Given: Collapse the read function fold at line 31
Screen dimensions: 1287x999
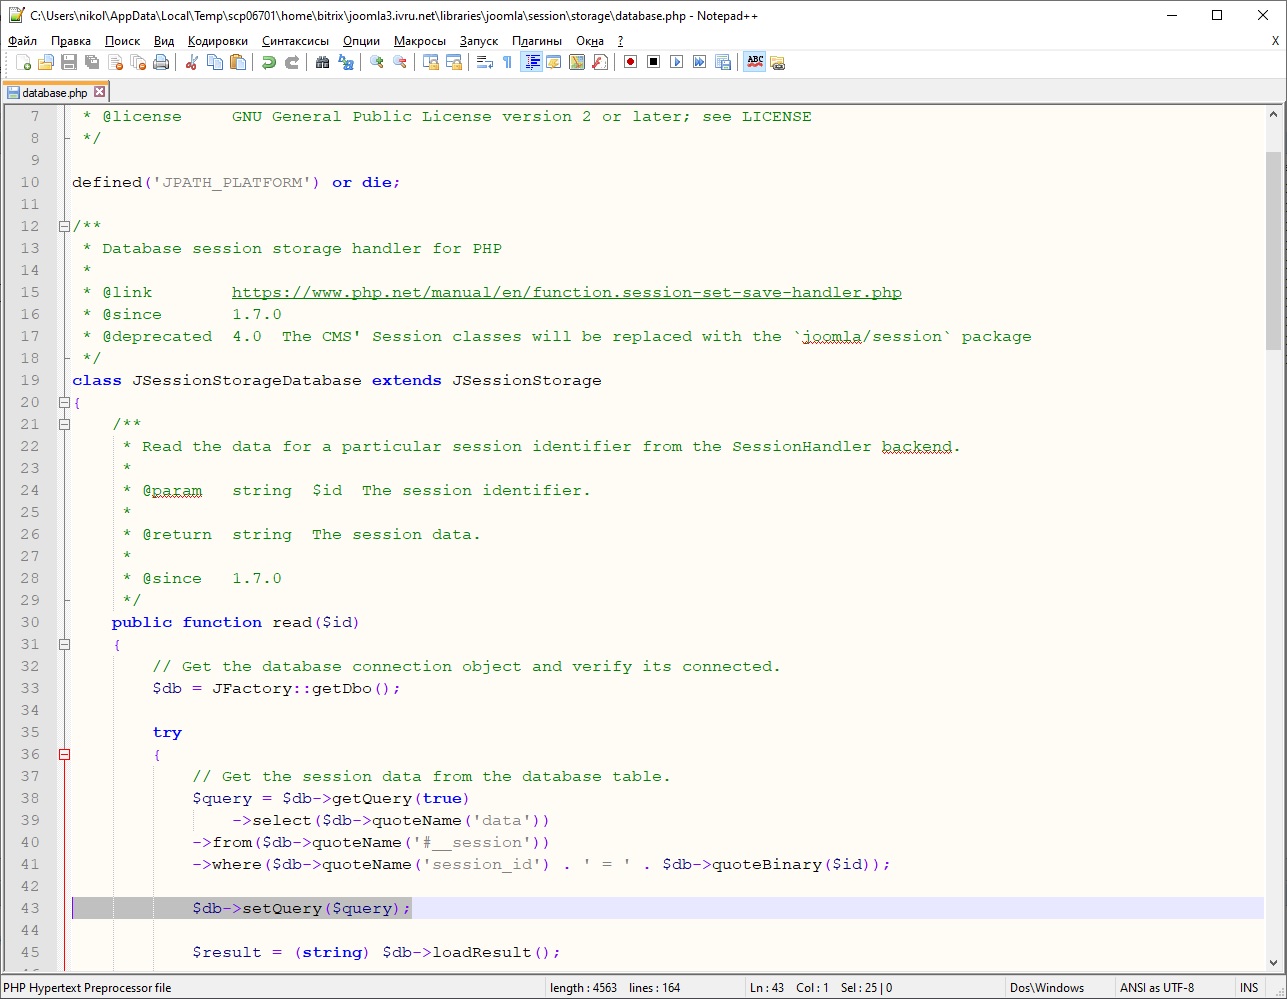Looking at the screenshot, I should coord(64,644).
